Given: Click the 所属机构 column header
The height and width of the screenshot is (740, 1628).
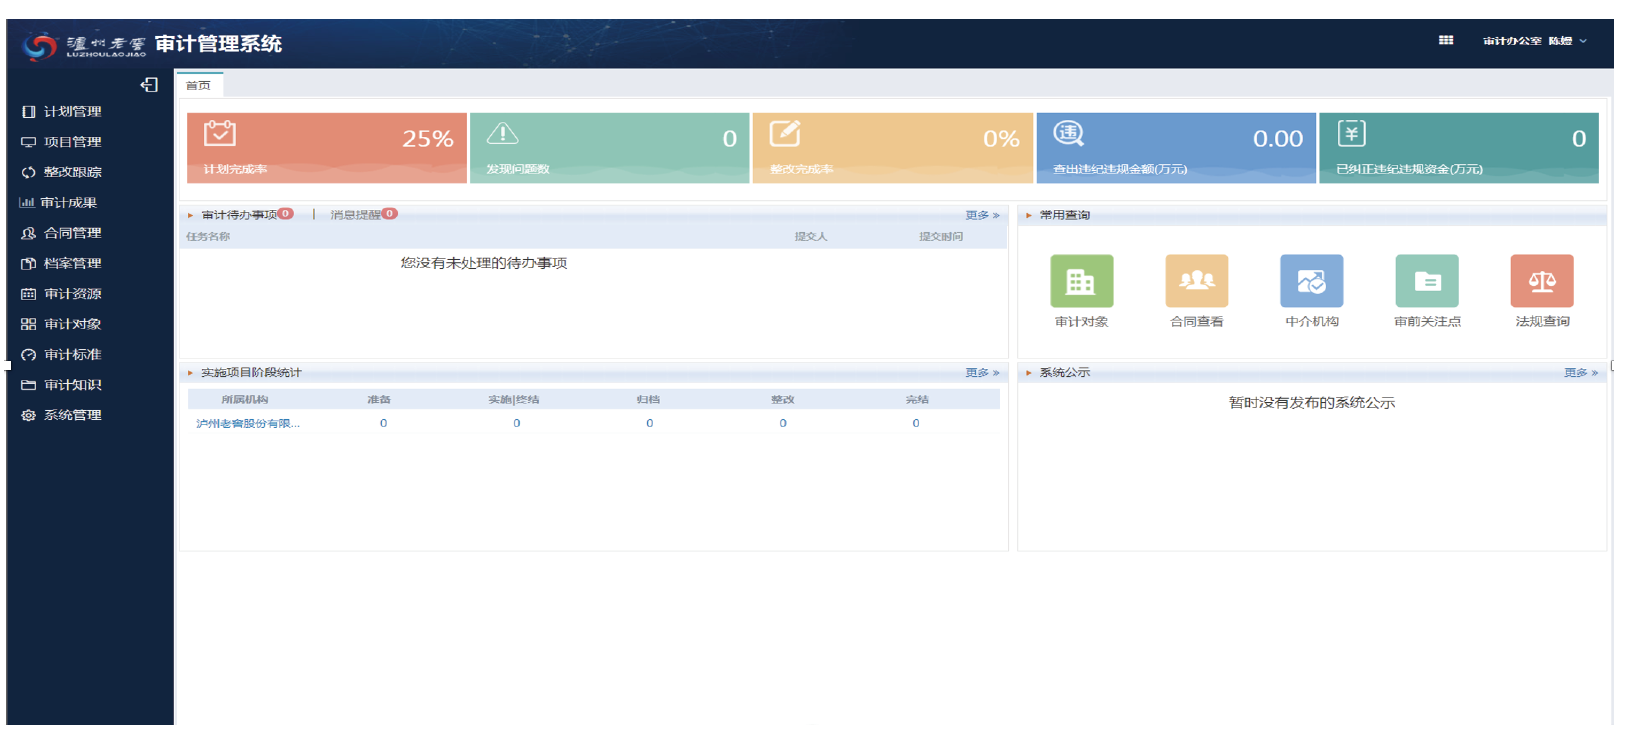Looking at the screenshot, I should [245, 400].
